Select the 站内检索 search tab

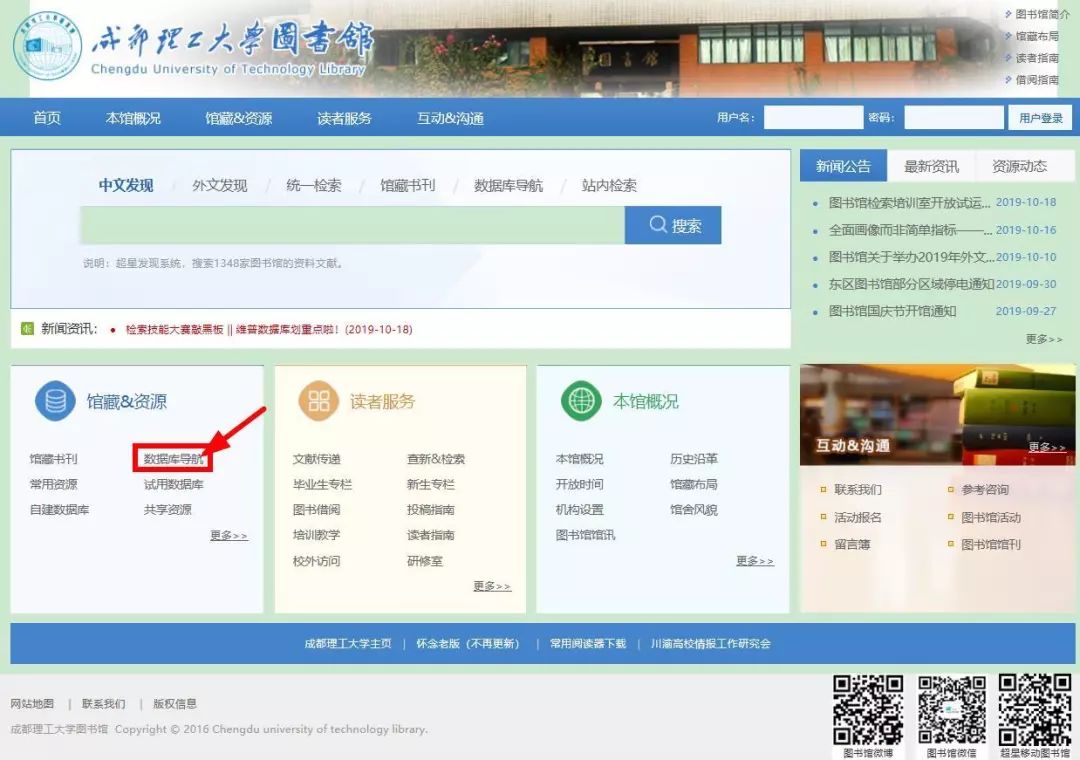point(609,185)
